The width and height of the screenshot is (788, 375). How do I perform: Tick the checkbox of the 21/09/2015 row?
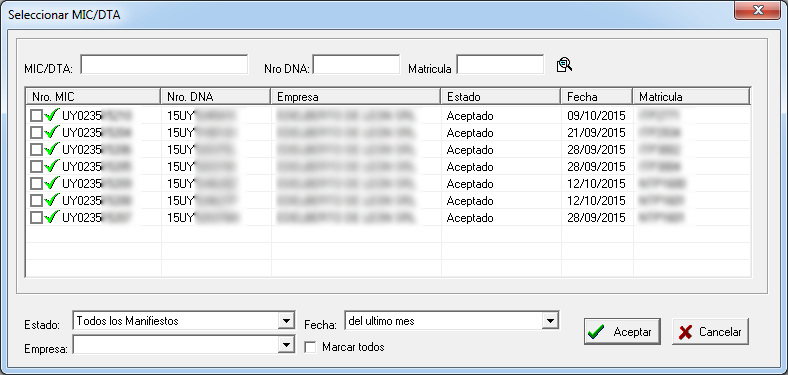(36, 133)
